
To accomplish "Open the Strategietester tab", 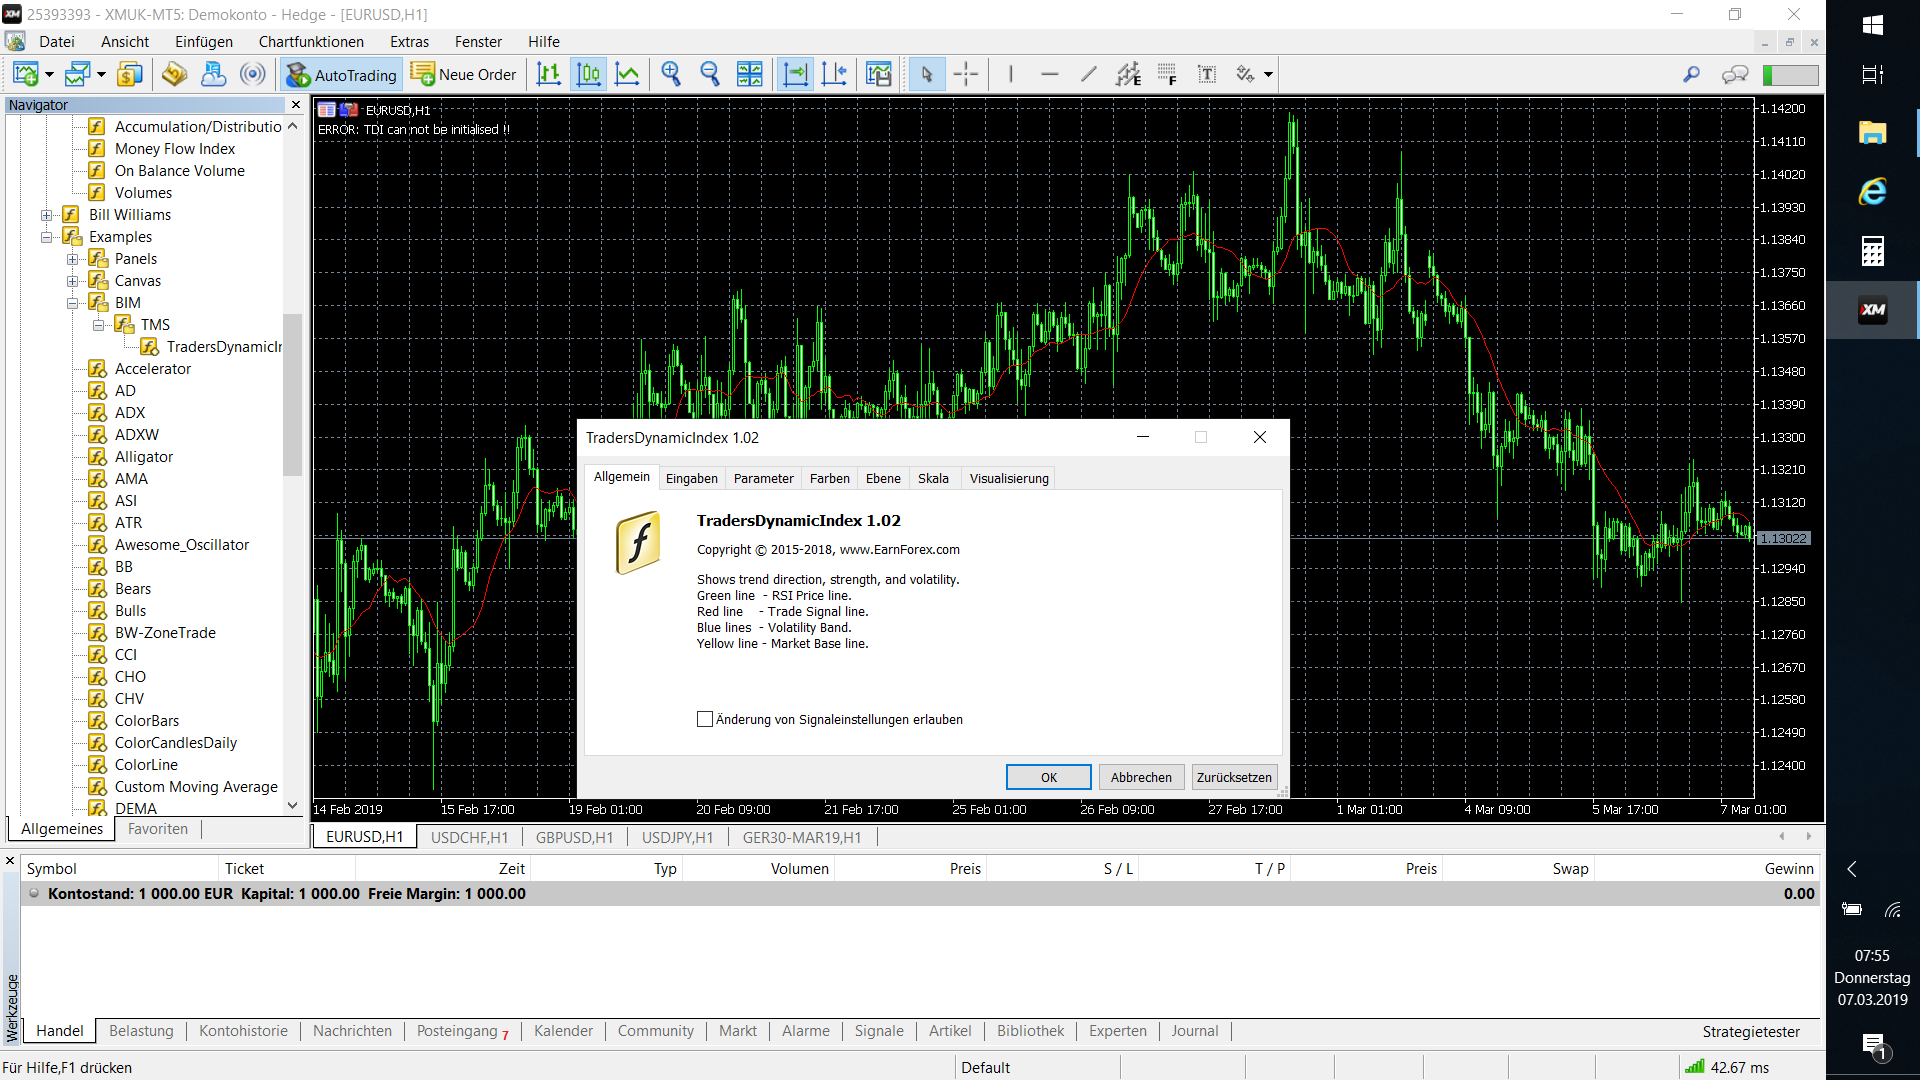I will pos(1751,1031).
